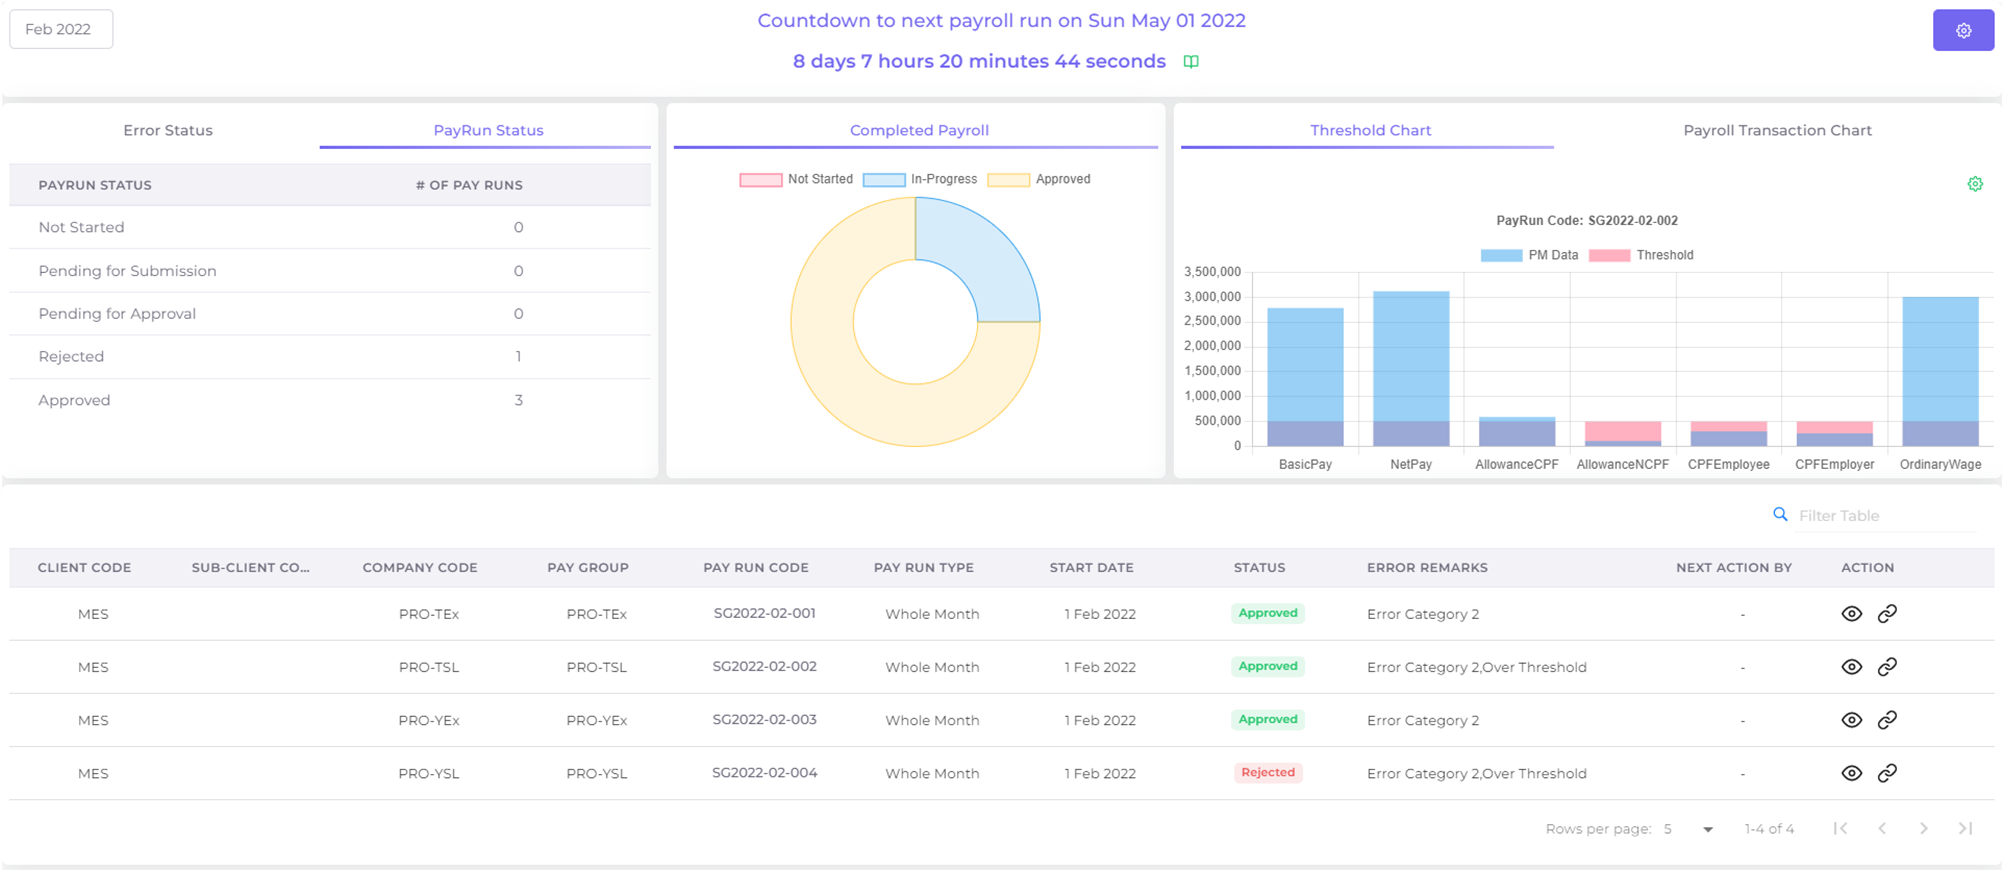Click the In-Progress segment of the donut chart
The height and width of the screenshot is (872, 2004).
tap(980, 257)
